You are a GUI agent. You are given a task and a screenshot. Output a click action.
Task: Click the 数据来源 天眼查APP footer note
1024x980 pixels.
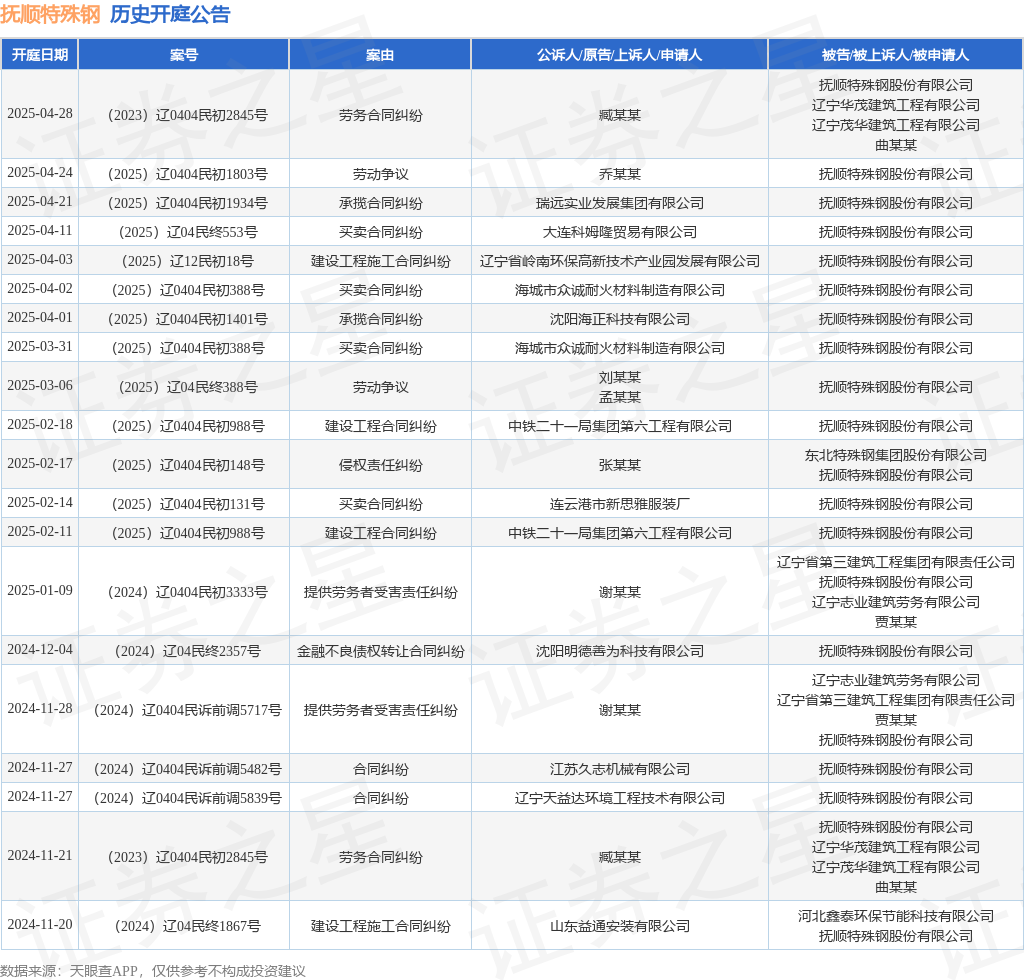point(153,971)
